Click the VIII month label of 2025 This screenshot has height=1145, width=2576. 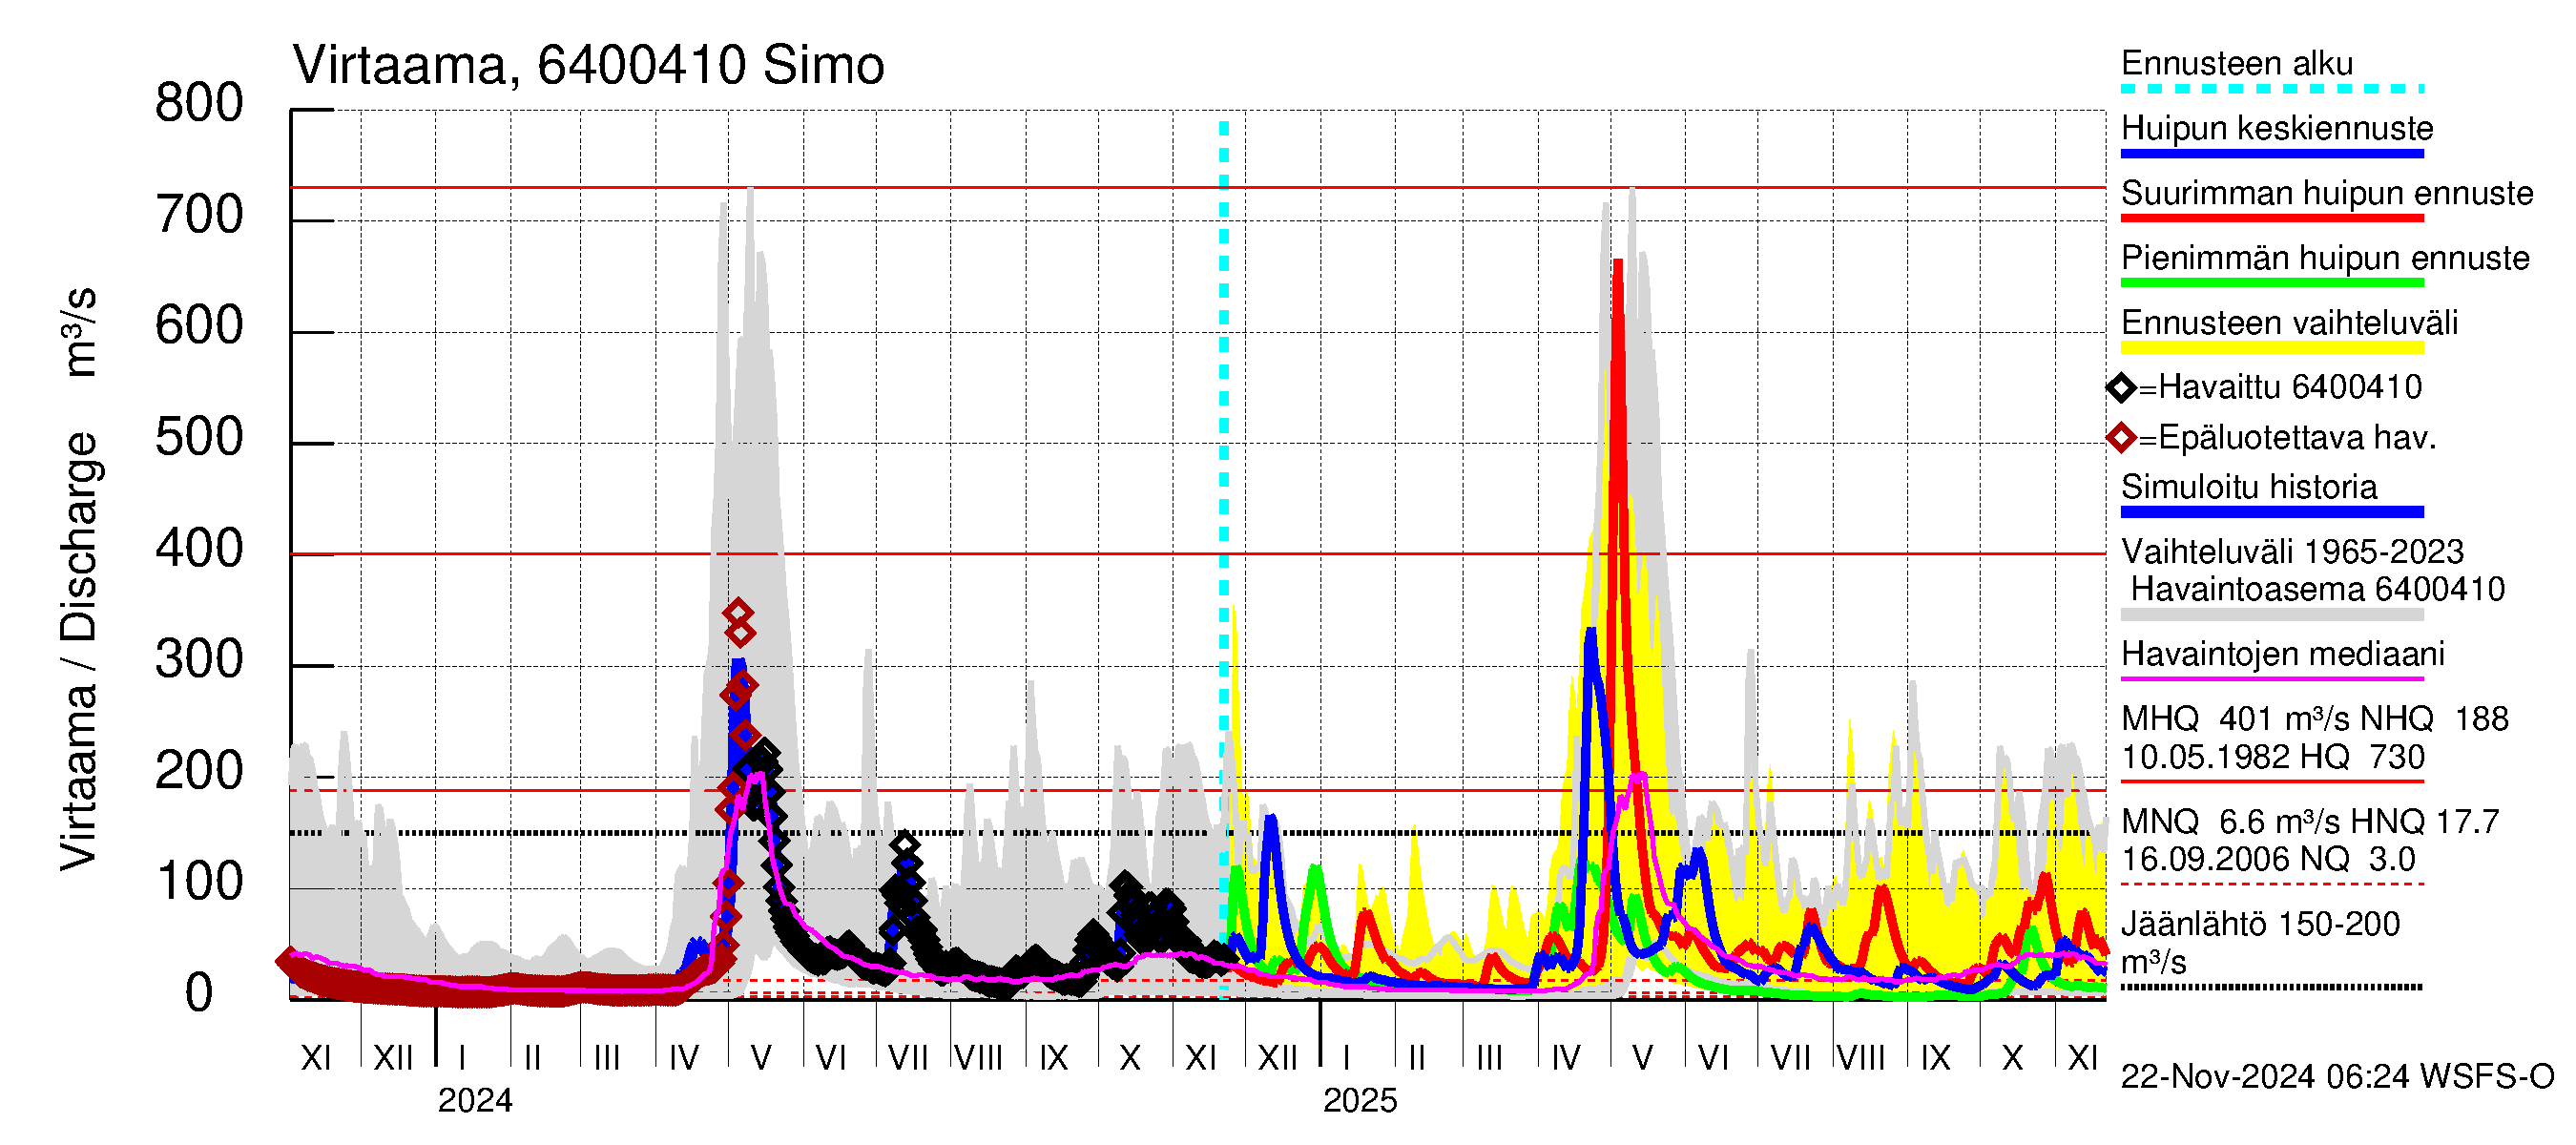(x=1861, y=1058)
